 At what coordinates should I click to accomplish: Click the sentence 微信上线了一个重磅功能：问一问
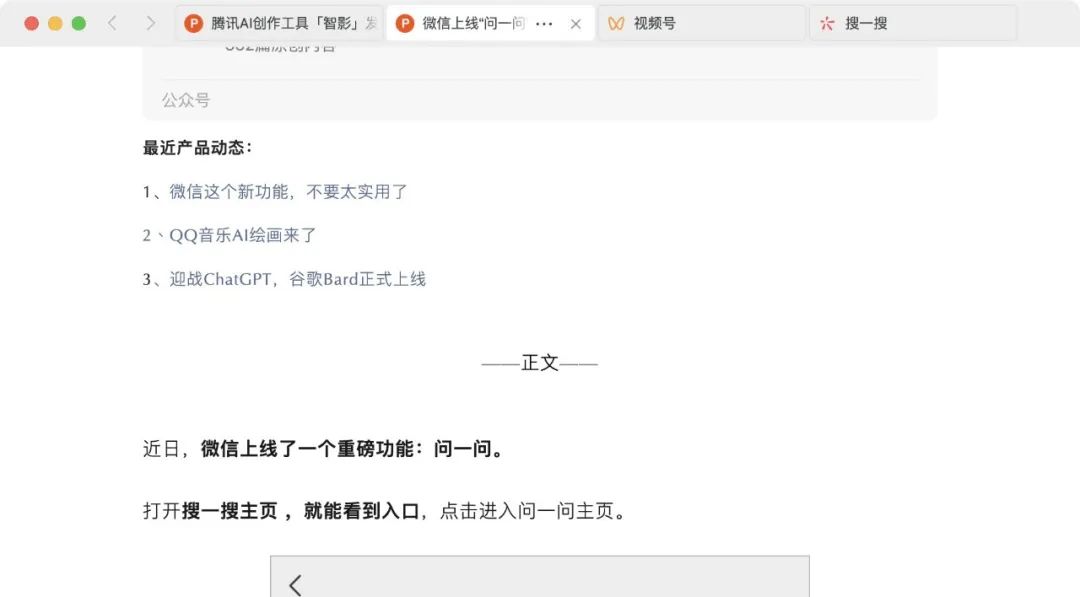pyautogui.click(x=353, y=449)
